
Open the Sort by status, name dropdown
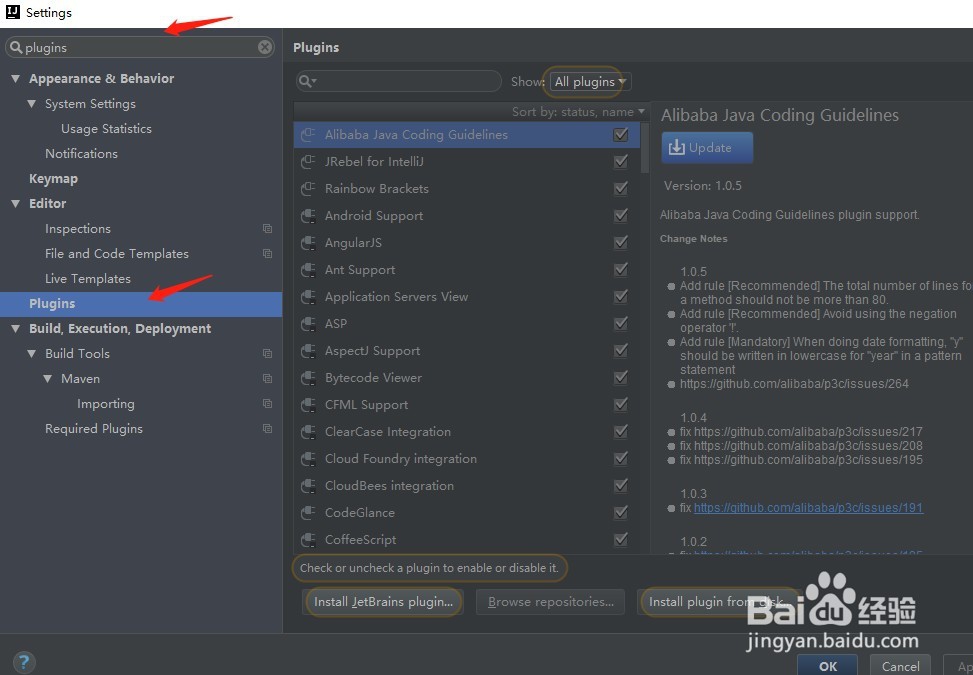point(578,112)
